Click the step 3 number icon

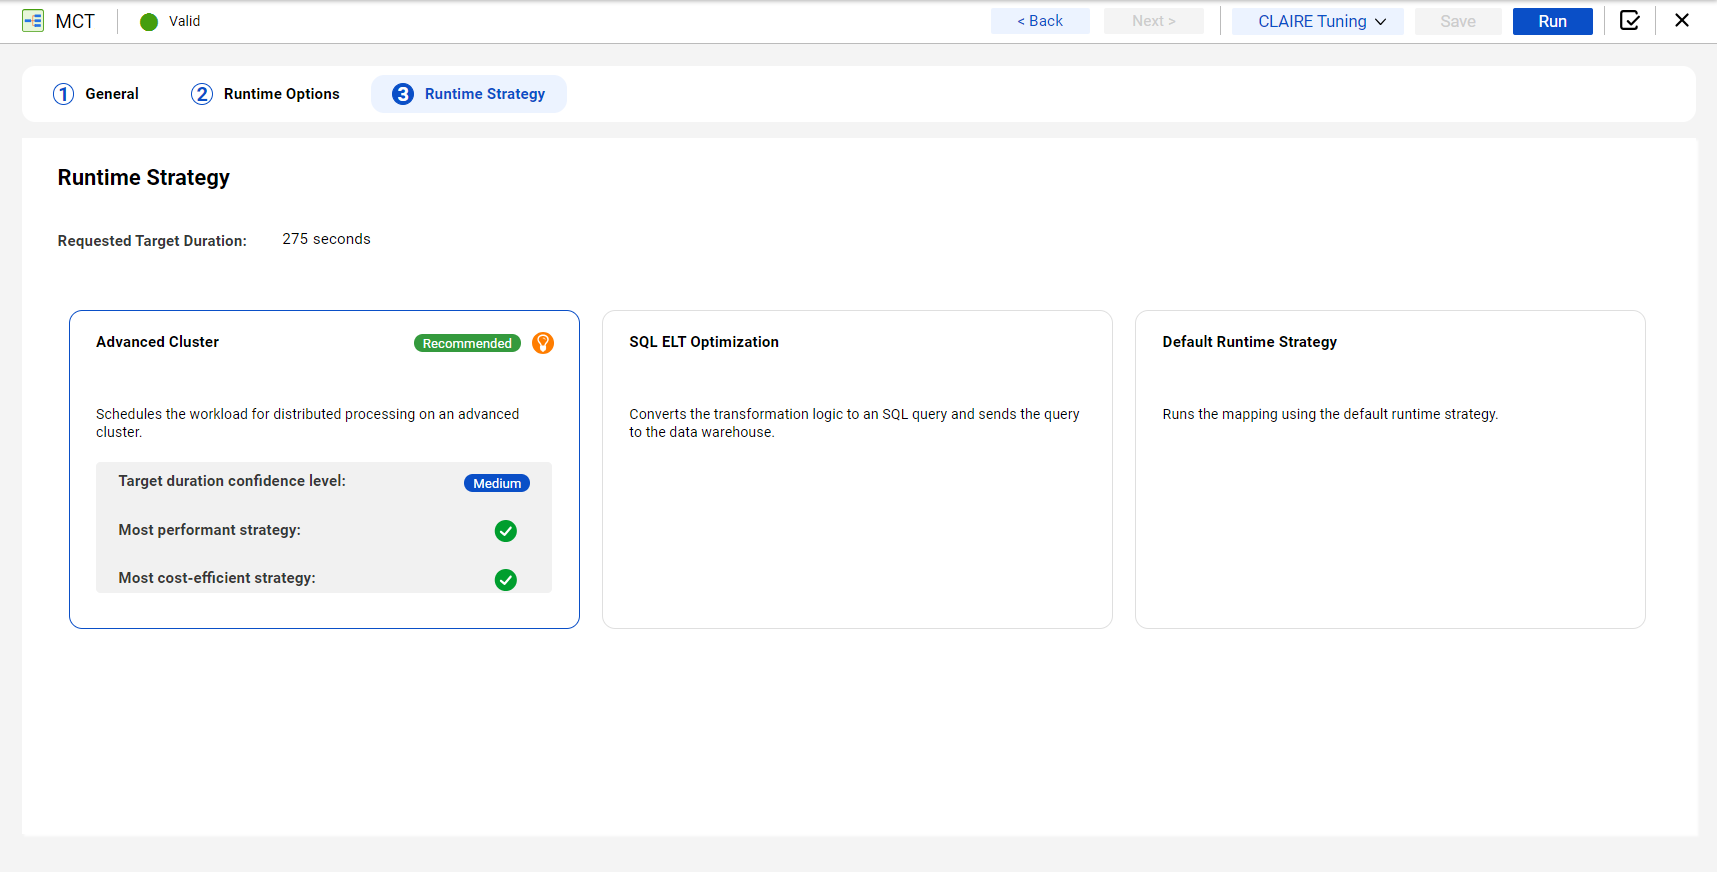point(403,94)
